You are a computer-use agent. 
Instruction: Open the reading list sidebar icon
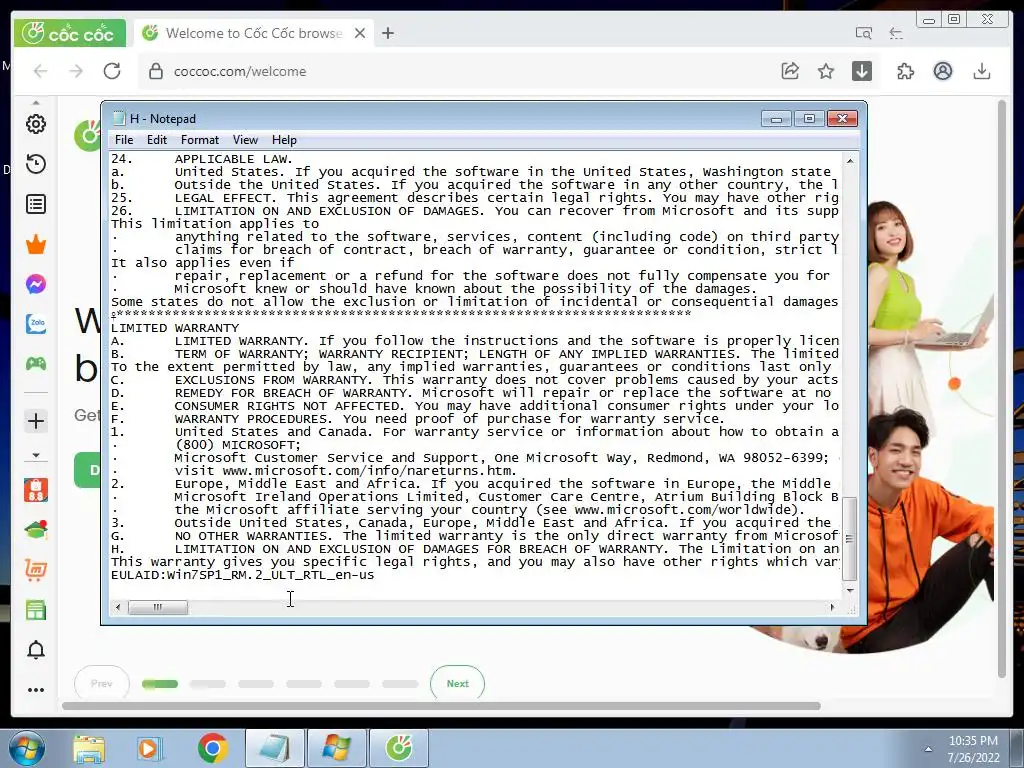pyautogui.click(x=36, y=204)
